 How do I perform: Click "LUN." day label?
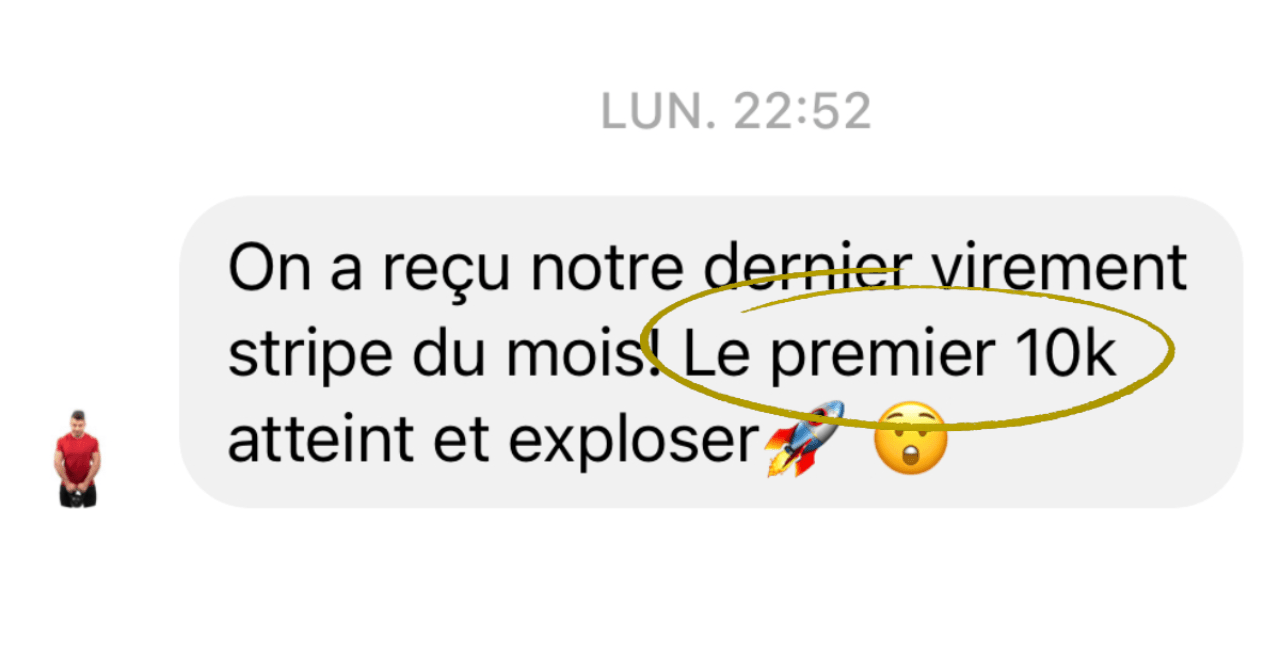pyautogui.click(x=659, y=112)
